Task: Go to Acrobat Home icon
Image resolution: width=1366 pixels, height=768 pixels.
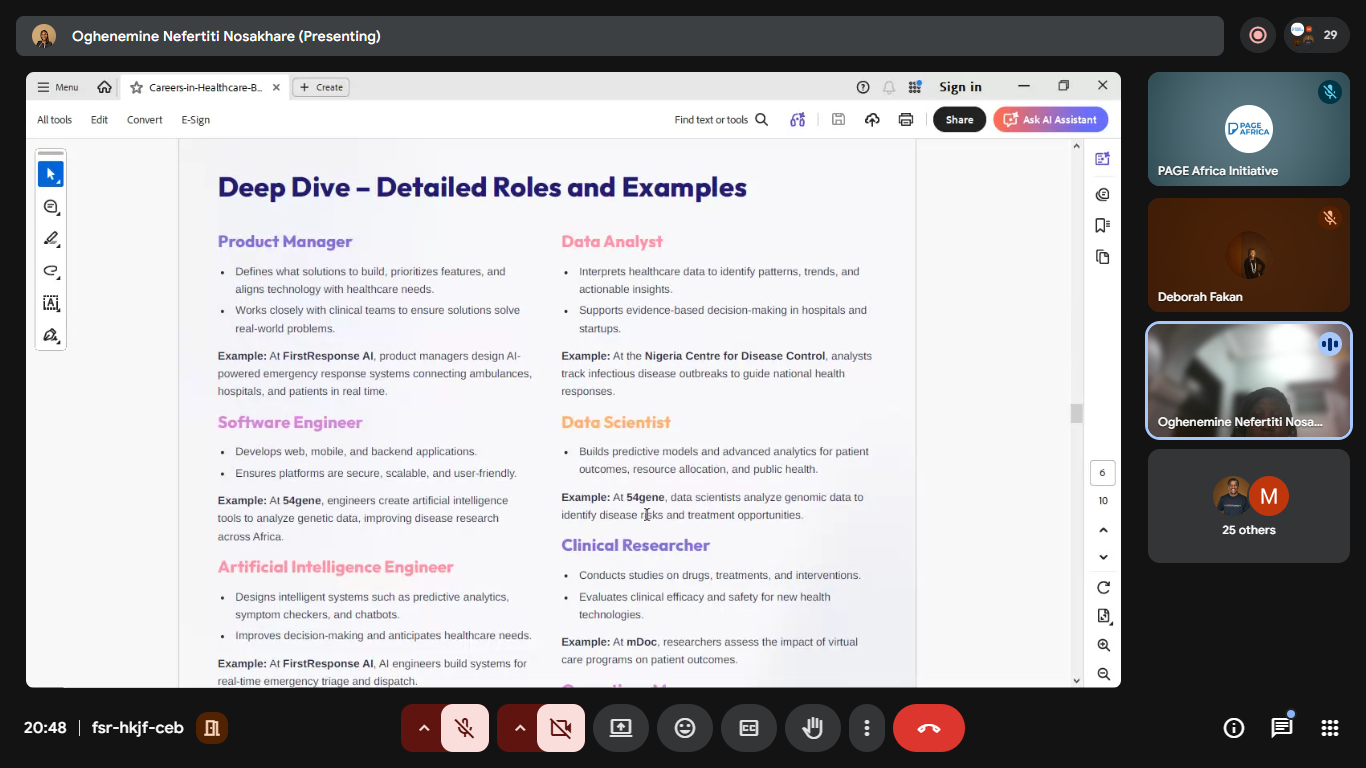Action: [x=104, y=87]
